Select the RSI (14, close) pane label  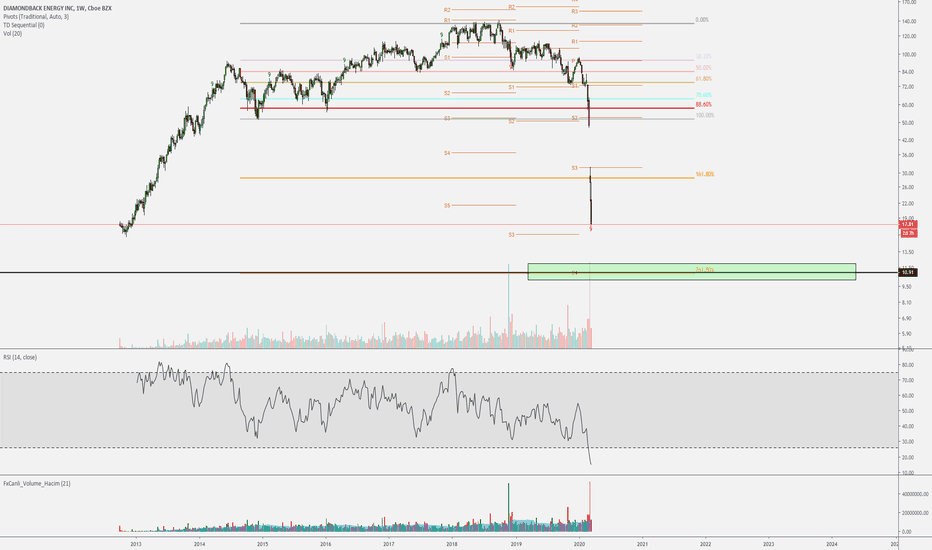pos(20,357)
